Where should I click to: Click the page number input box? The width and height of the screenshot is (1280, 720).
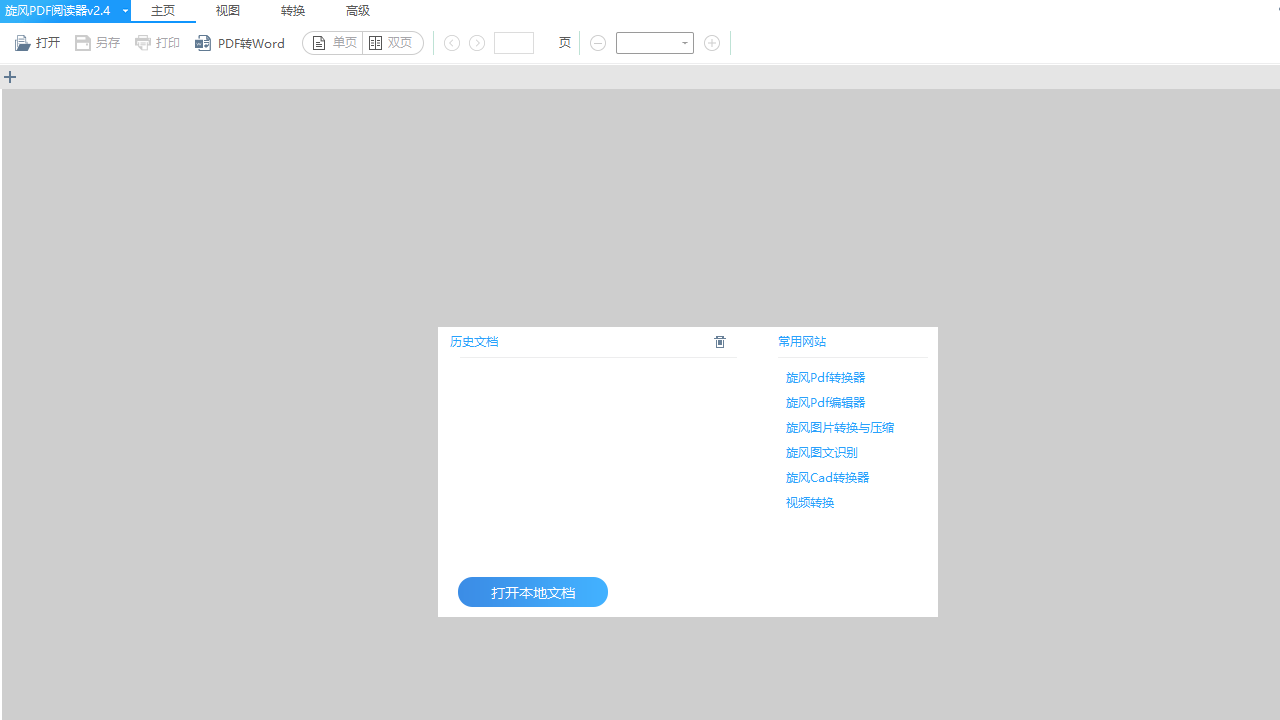point(514,43)
